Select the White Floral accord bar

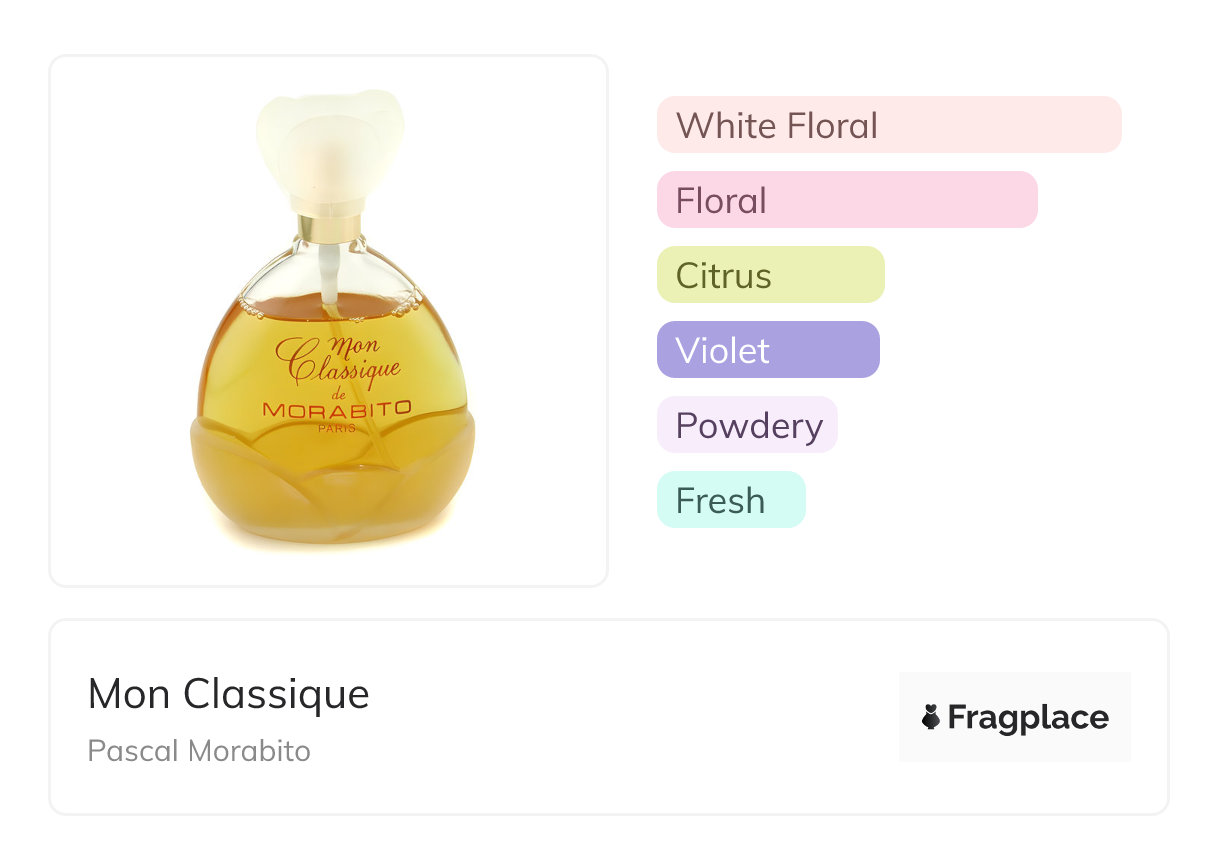coord(888,125)
